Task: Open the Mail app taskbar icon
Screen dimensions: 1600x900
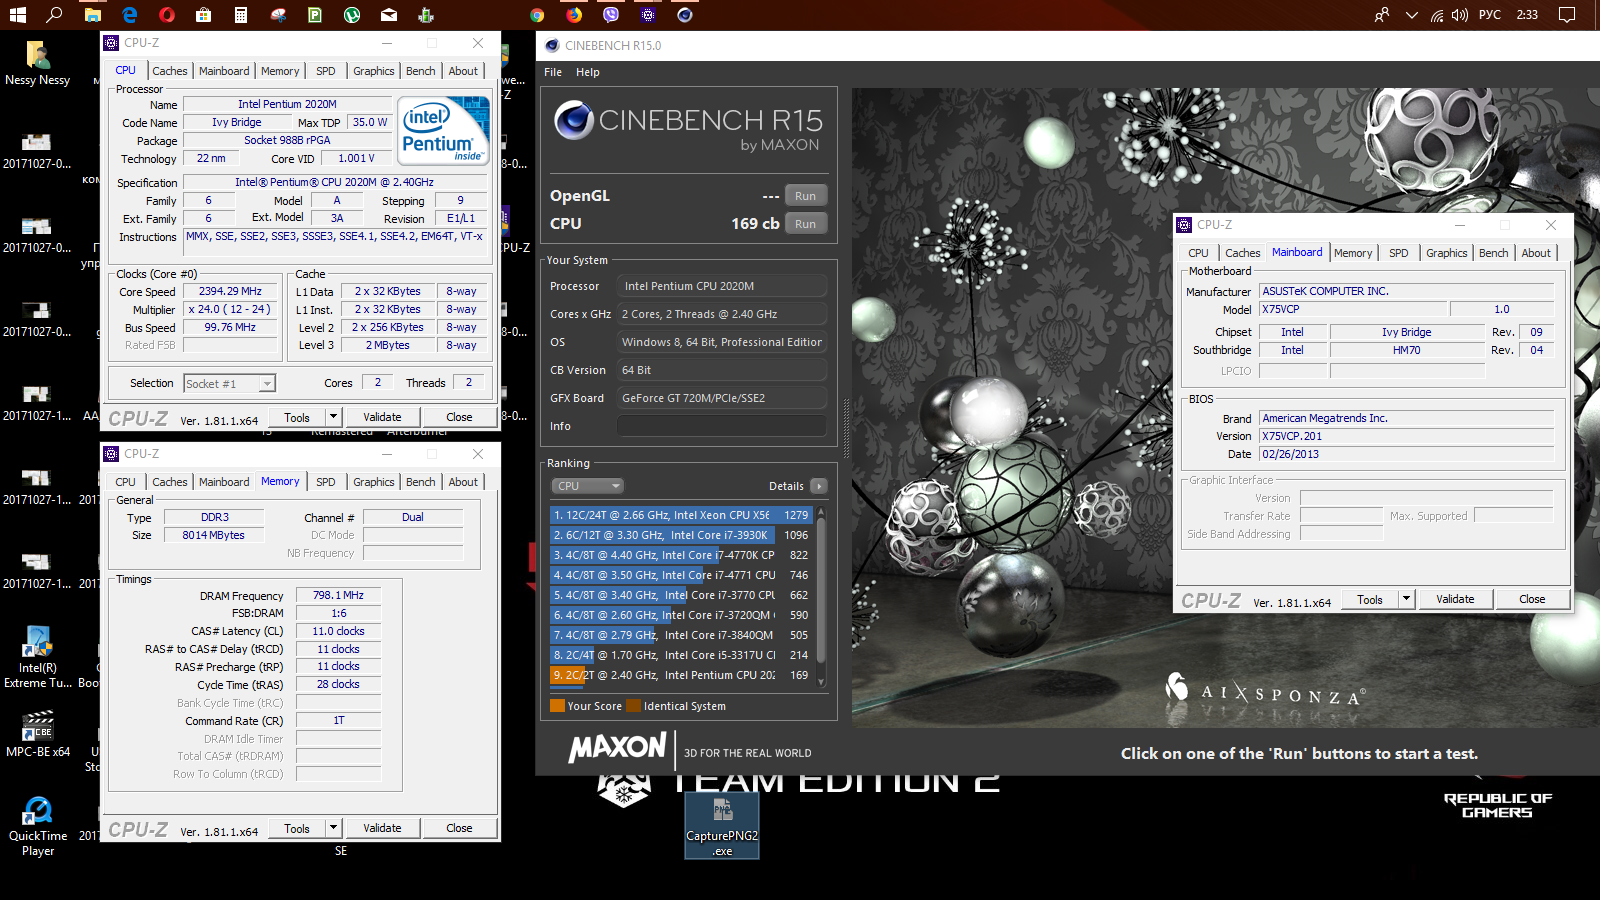Action: pyautogui.click(x=389, y=15)
